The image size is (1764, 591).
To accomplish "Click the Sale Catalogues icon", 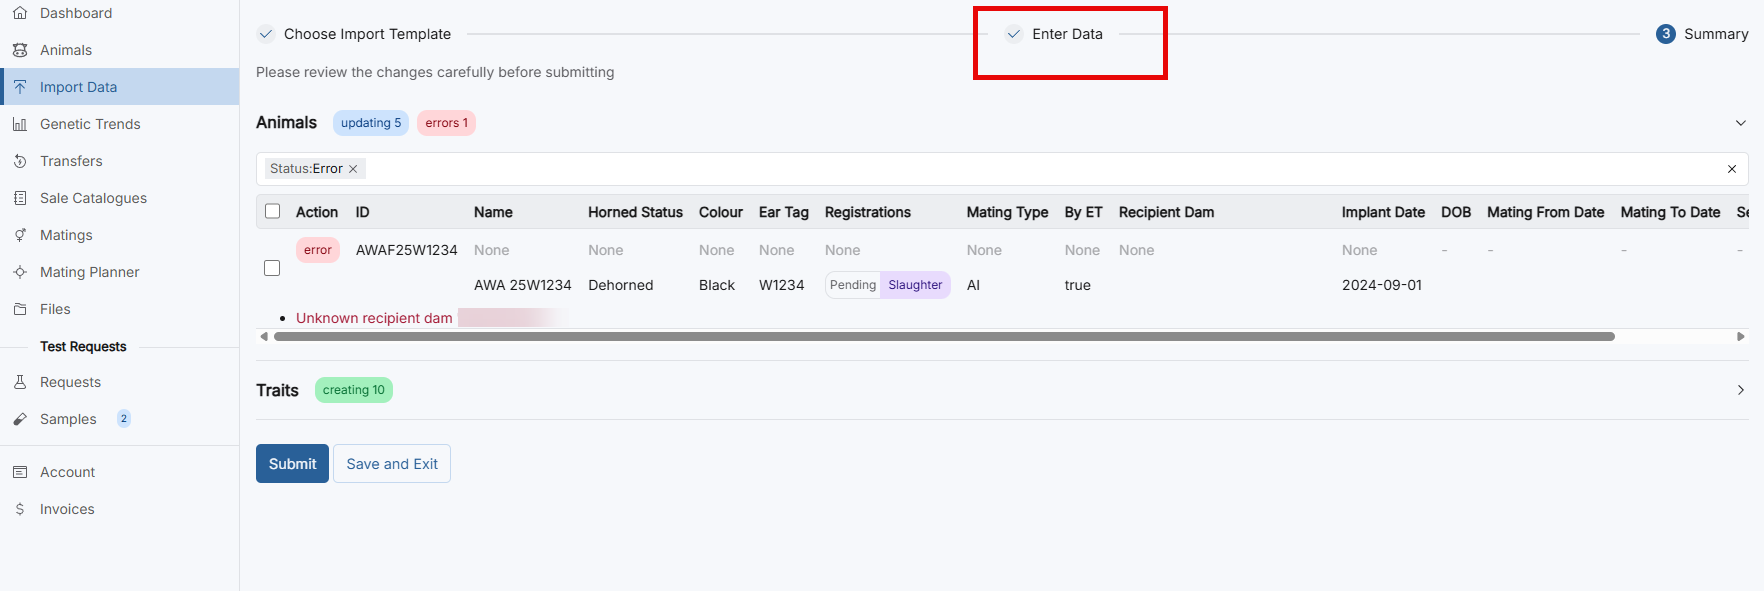I will [x=20, y=198].
